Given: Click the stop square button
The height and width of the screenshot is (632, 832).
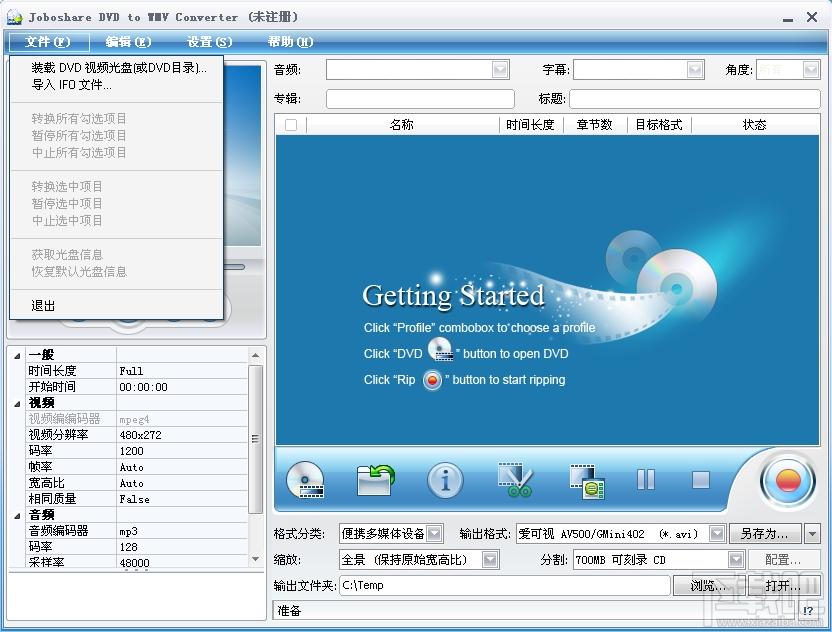Looking at the screenshot, I should 701,480.
